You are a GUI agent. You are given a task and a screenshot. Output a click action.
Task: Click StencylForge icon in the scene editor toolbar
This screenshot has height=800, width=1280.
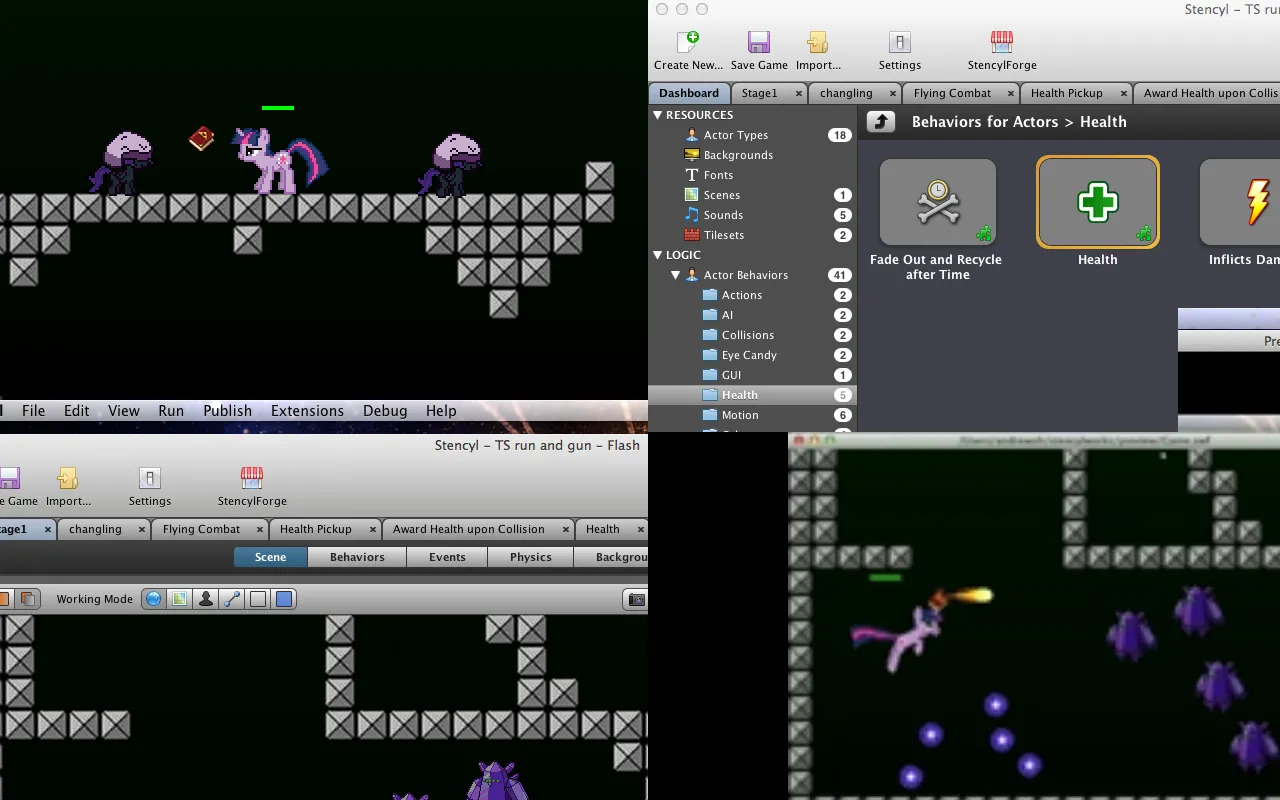point(251,478)
